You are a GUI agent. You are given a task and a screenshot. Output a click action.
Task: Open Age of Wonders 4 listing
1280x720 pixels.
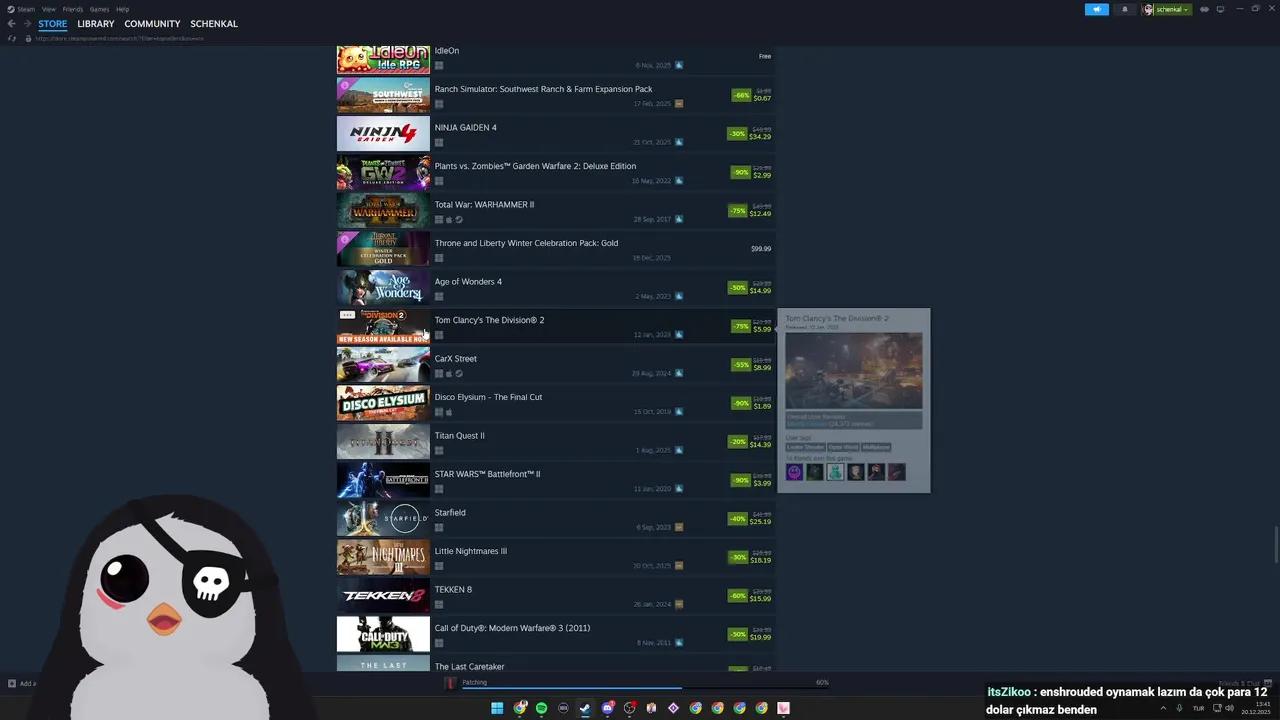click(x=555, y=288)
